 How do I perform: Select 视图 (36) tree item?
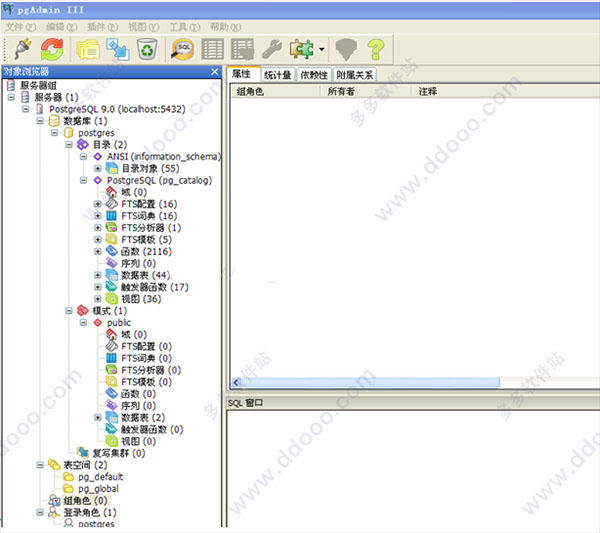[x=141, y=299]
